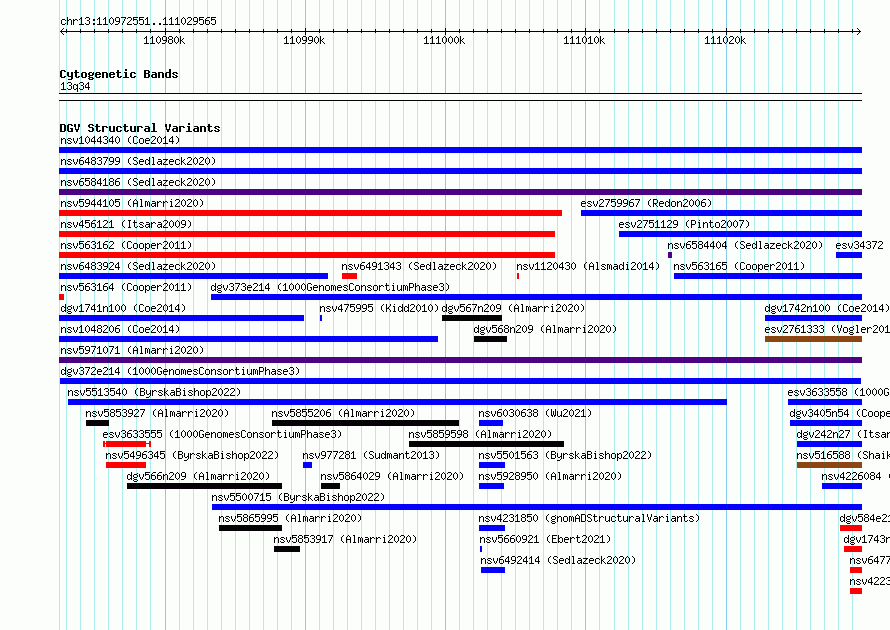The image size is (890, 630).
Task: Open nsv1120430 (Alsmadi2014) variant label
Action: click(x=588, y=266)
